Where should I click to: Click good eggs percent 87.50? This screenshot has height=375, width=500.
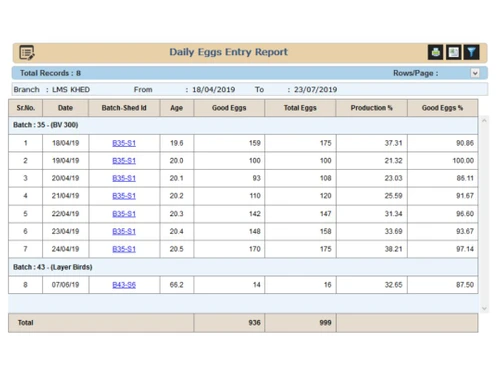[x=465, y=285]
